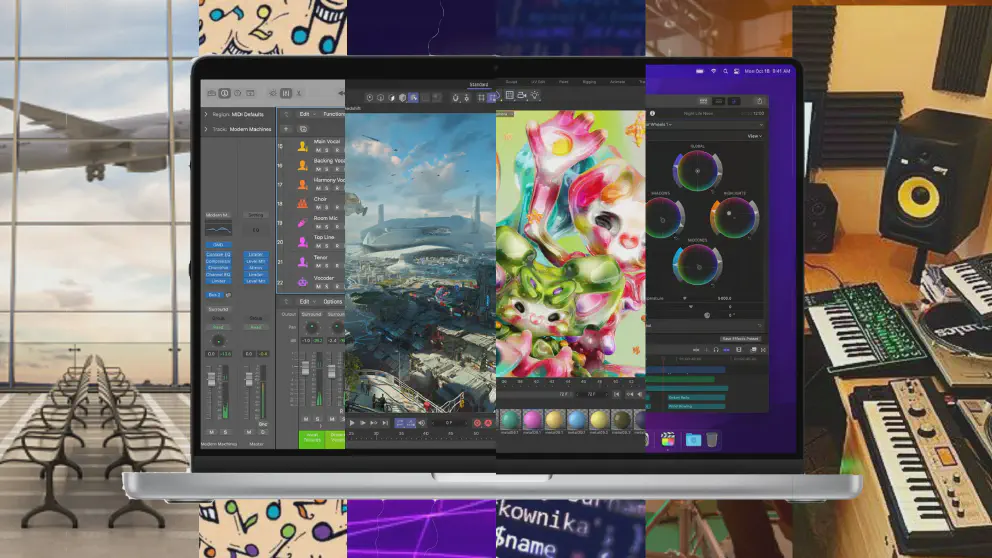
Task: Open the Edit dropdown above the track list
Action: [x=306, y=115]
